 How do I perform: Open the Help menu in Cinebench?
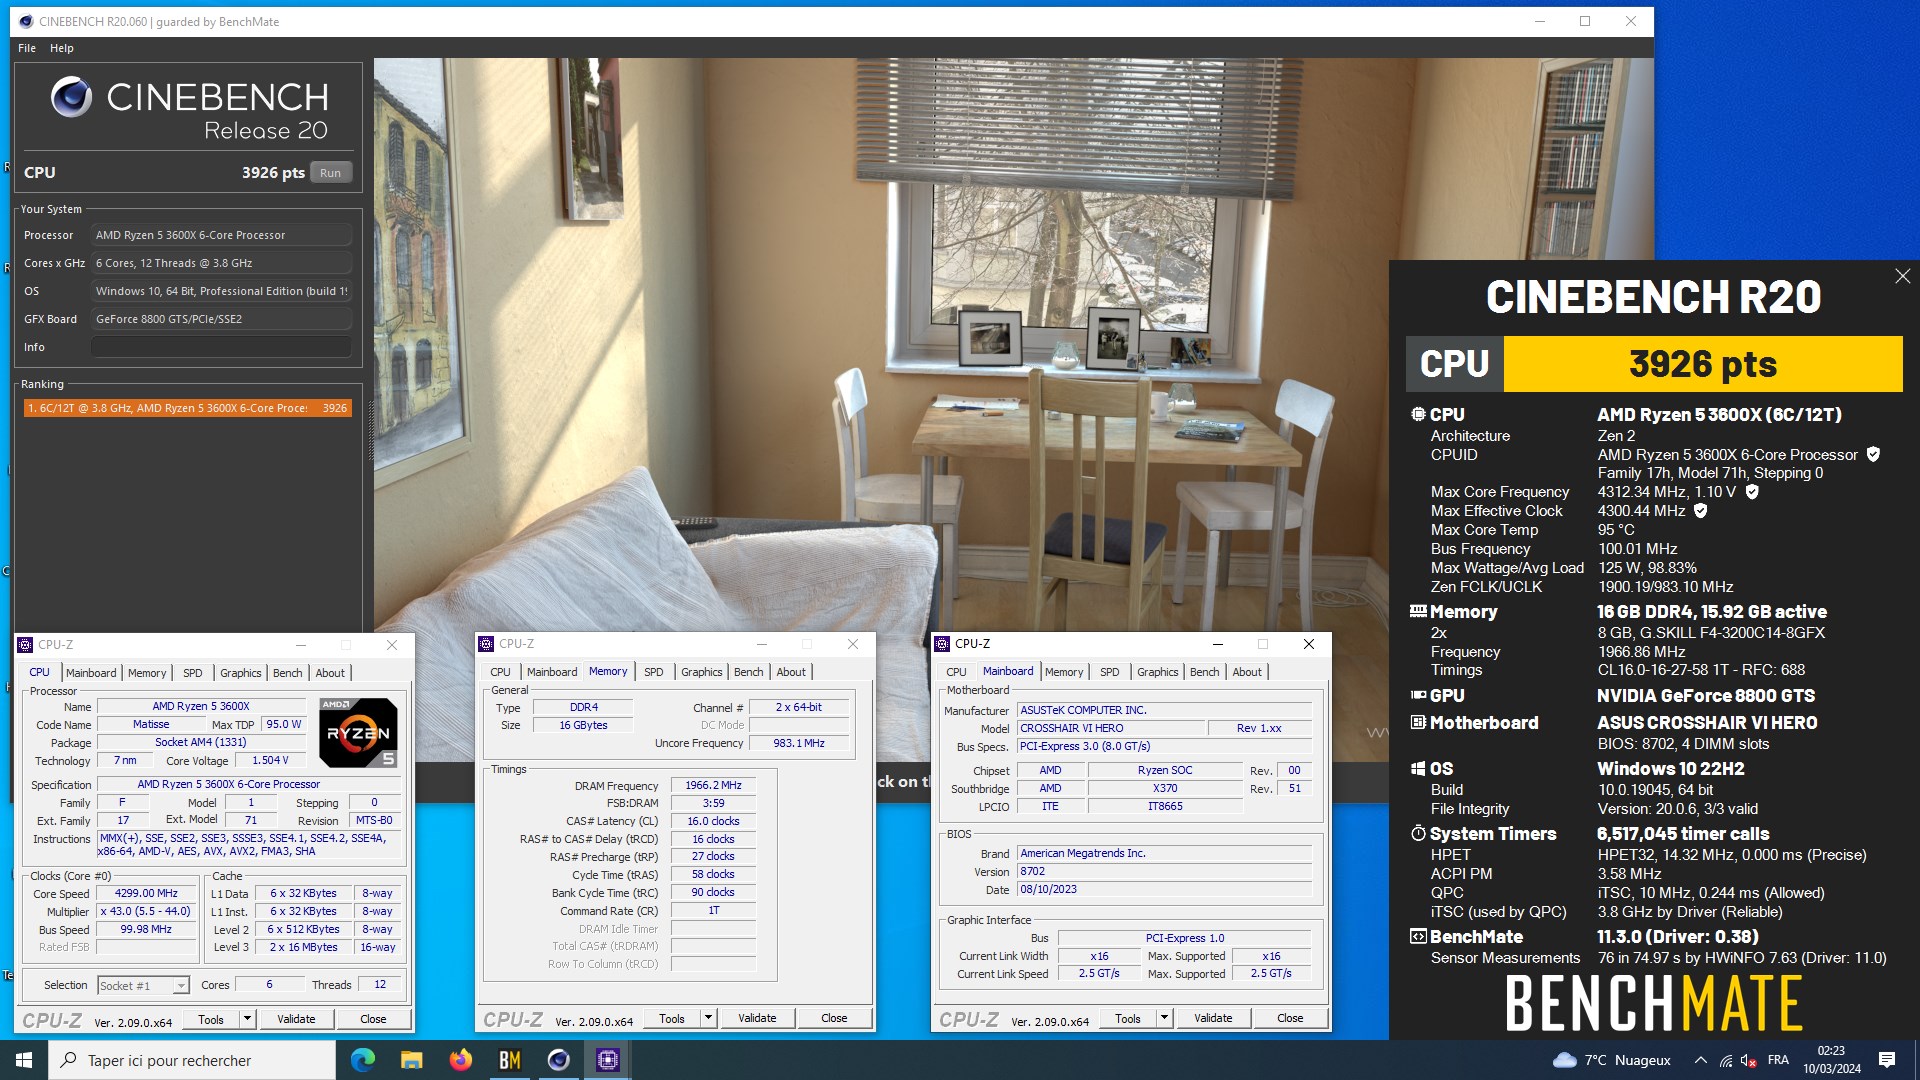tap(62, 48)
